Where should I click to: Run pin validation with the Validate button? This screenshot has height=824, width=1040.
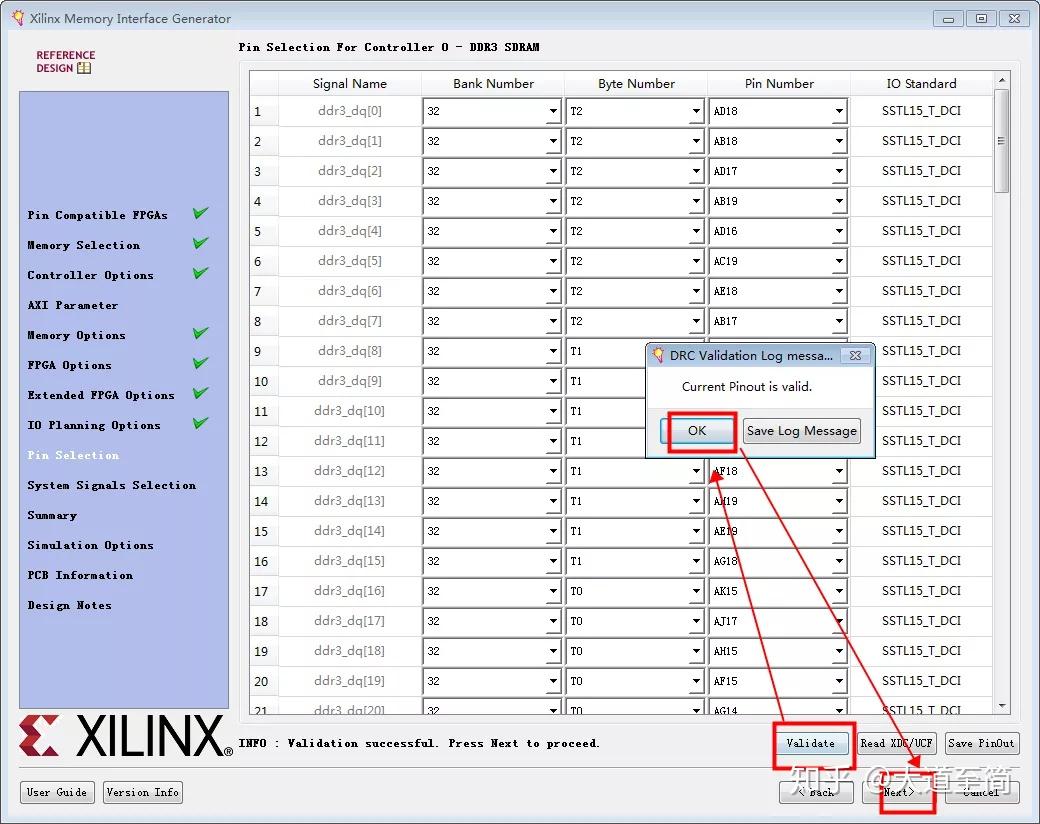tap(812, 743)
